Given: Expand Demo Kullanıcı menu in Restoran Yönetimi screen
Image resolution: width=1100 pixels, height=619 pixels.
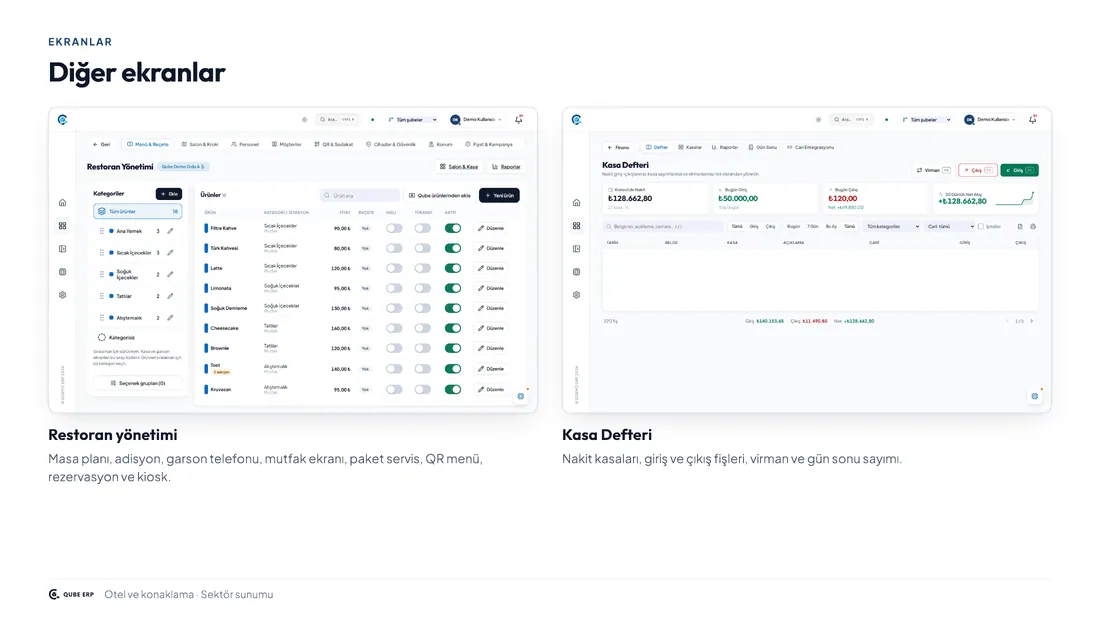Looking at the screenshot, I should (x=476, y=120).
